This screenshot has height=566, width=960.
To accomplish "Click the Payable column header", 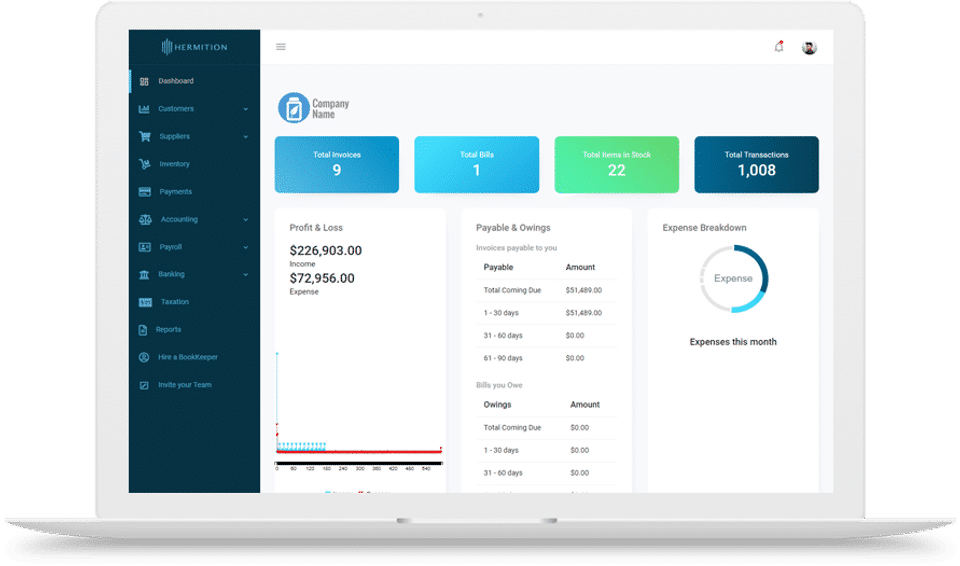I will click(x=498, y=268).
